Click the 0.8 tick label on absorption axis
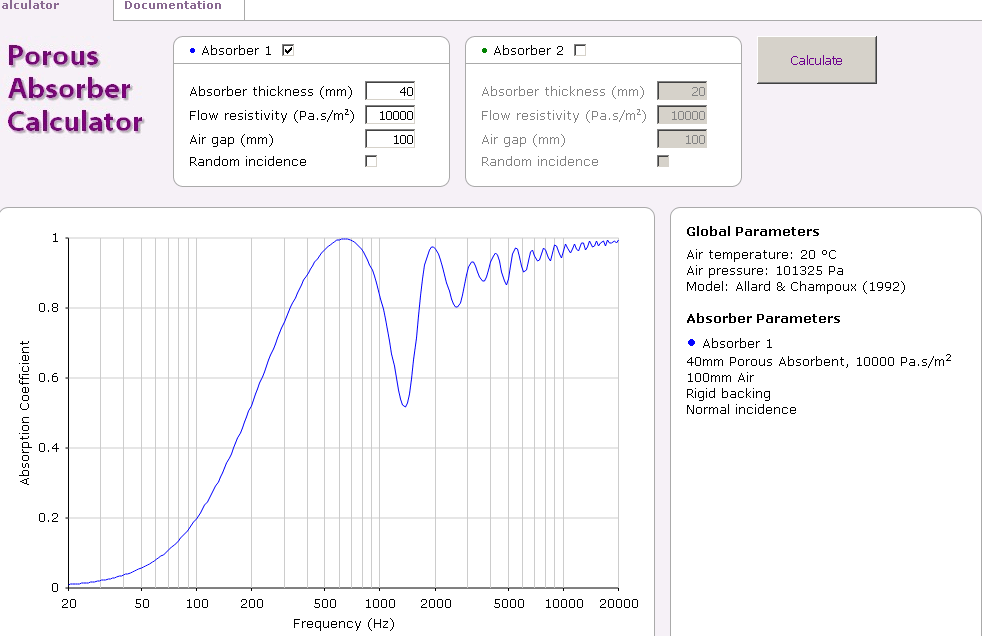The height and width of the screenshot is (636, 982). pyautogui.click(x=48, y=308)
